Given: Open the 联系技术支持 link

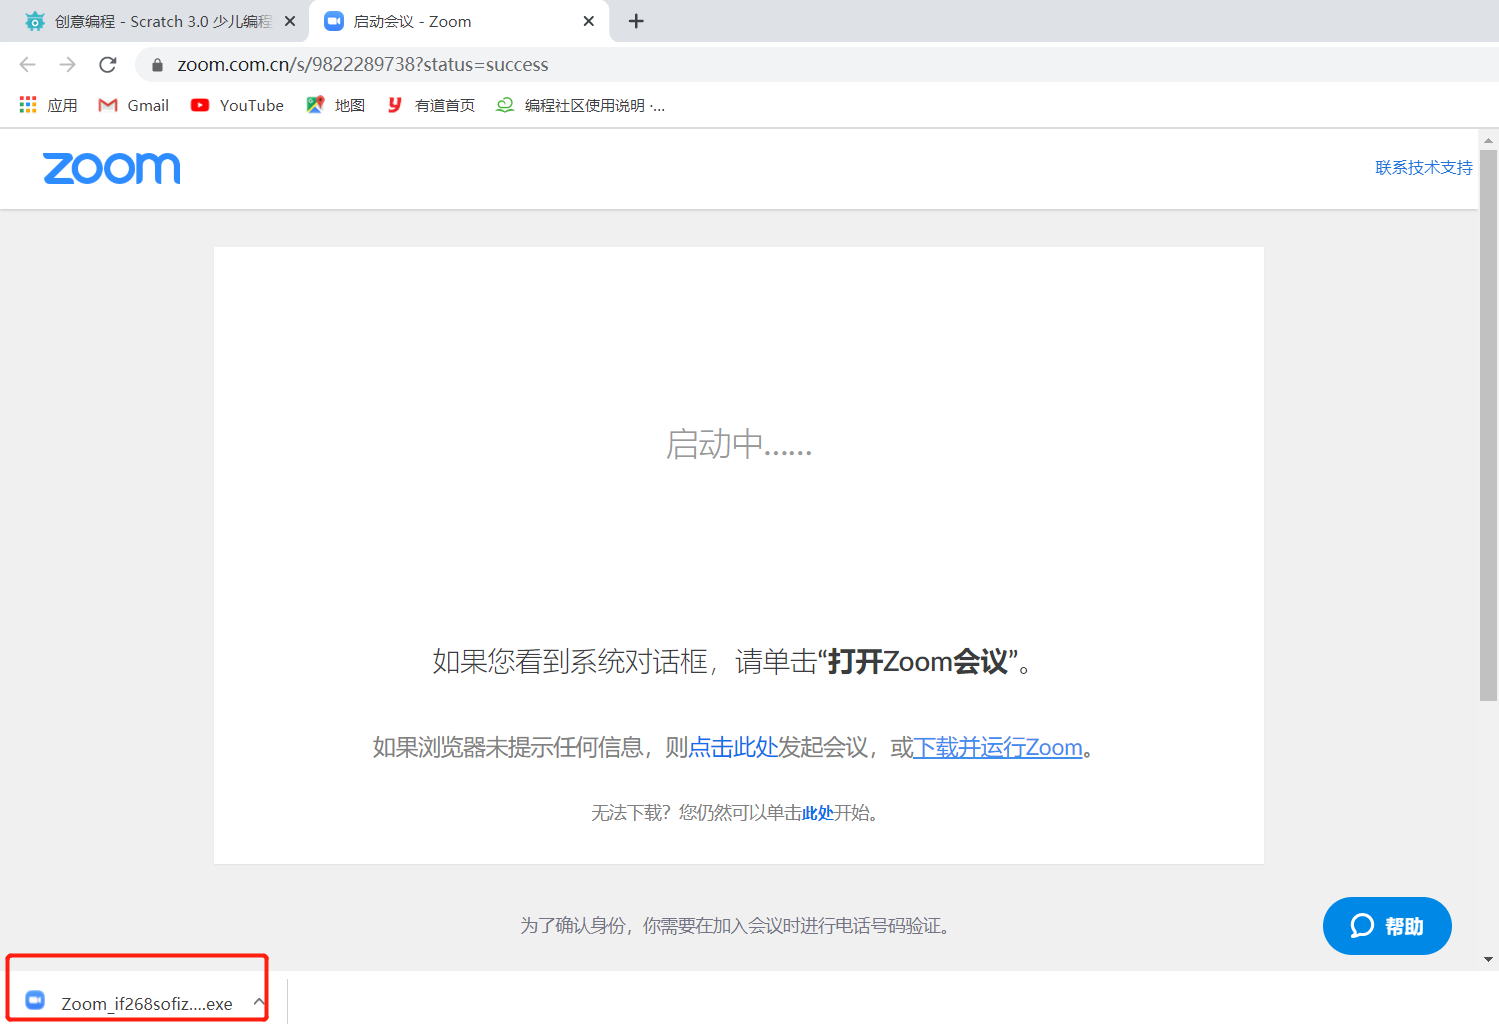Looking at the screenshot, I should pyautogui.click(x=1423, y=168).
